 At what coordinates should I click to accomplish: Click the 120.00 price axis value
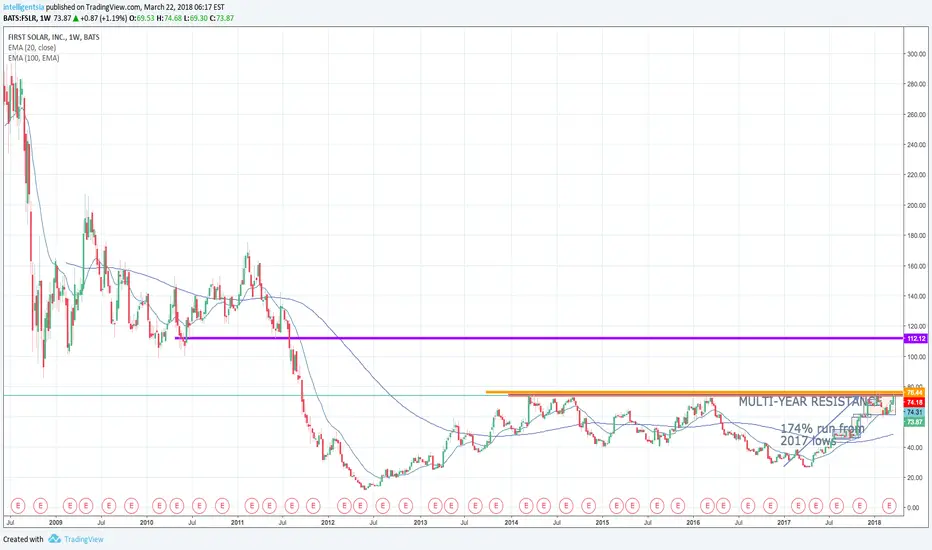[x=916, y=326]
